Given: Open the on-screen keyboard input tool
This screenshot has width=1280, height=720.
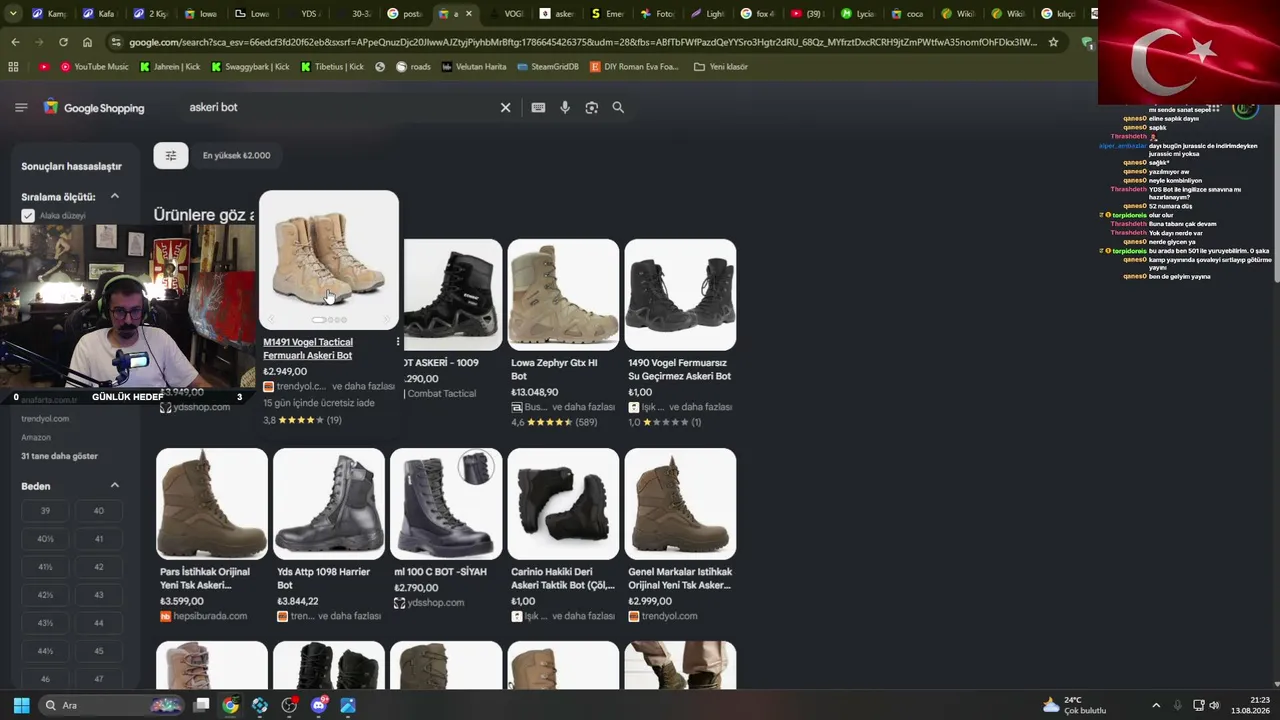Looking at the screenshot, I should pyautogui.click(x=538, y=107).
